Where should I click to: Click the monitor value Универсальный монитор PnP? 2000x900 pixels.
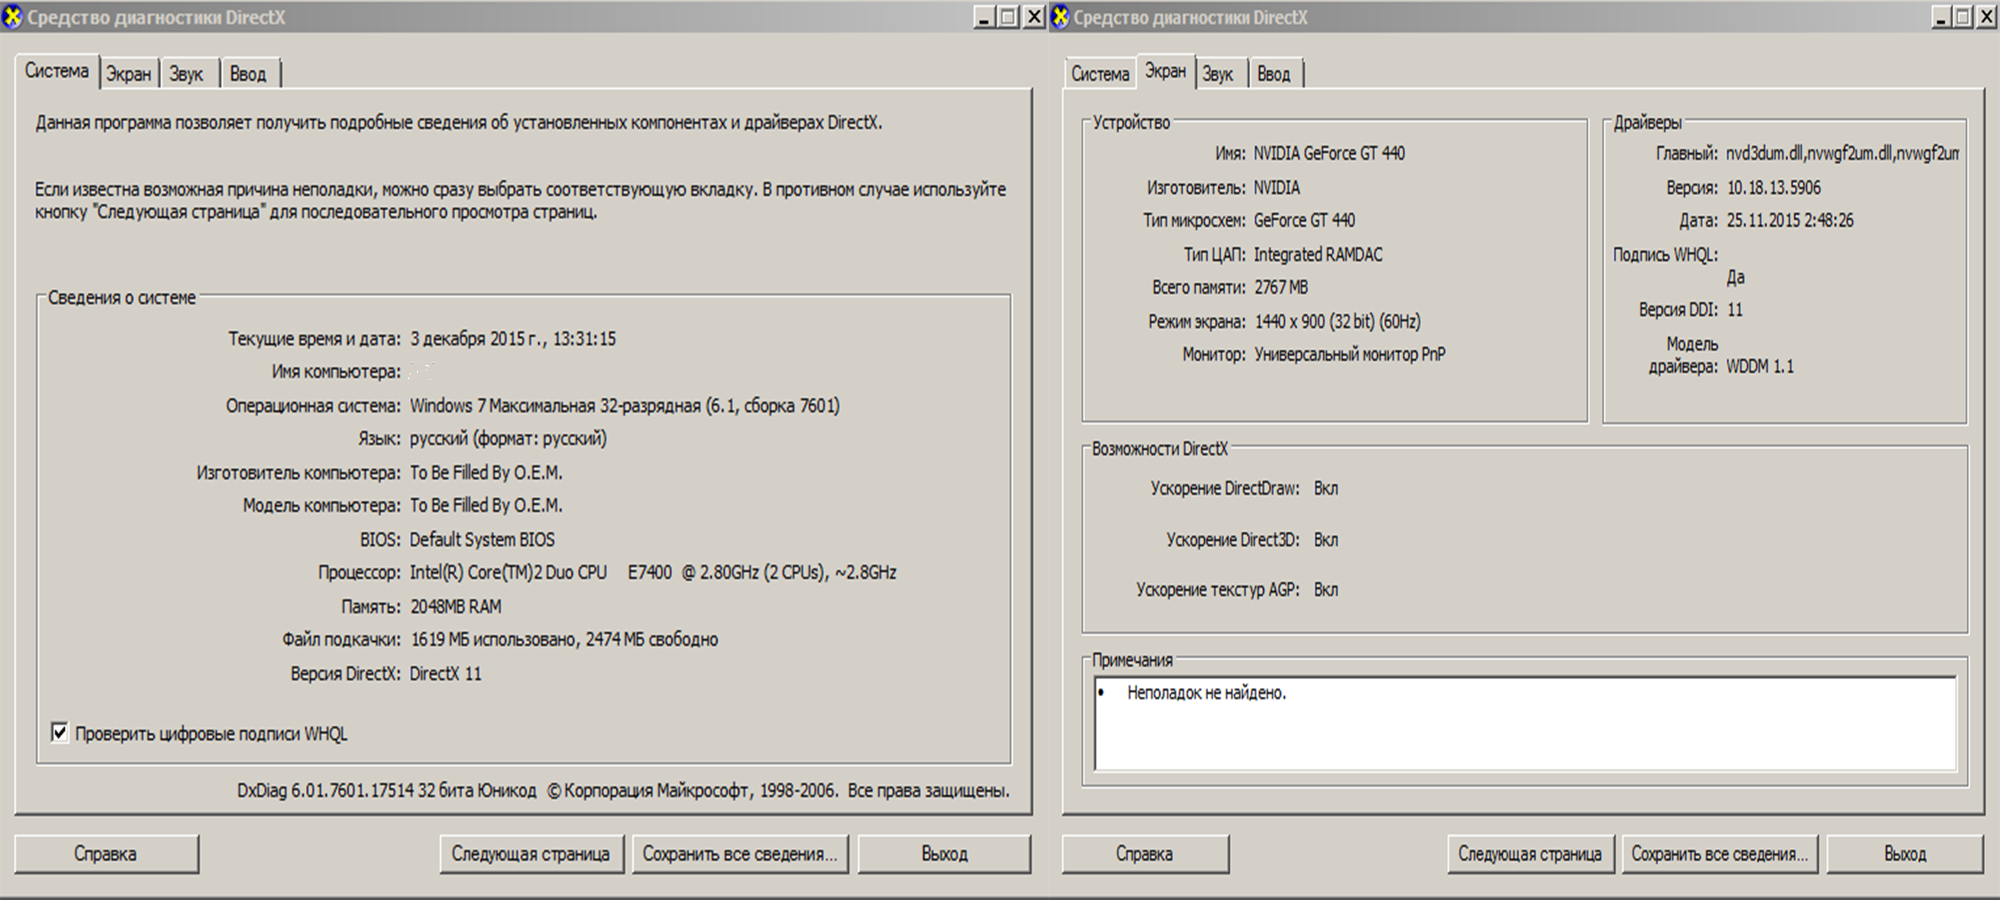tap(1350, 355)
